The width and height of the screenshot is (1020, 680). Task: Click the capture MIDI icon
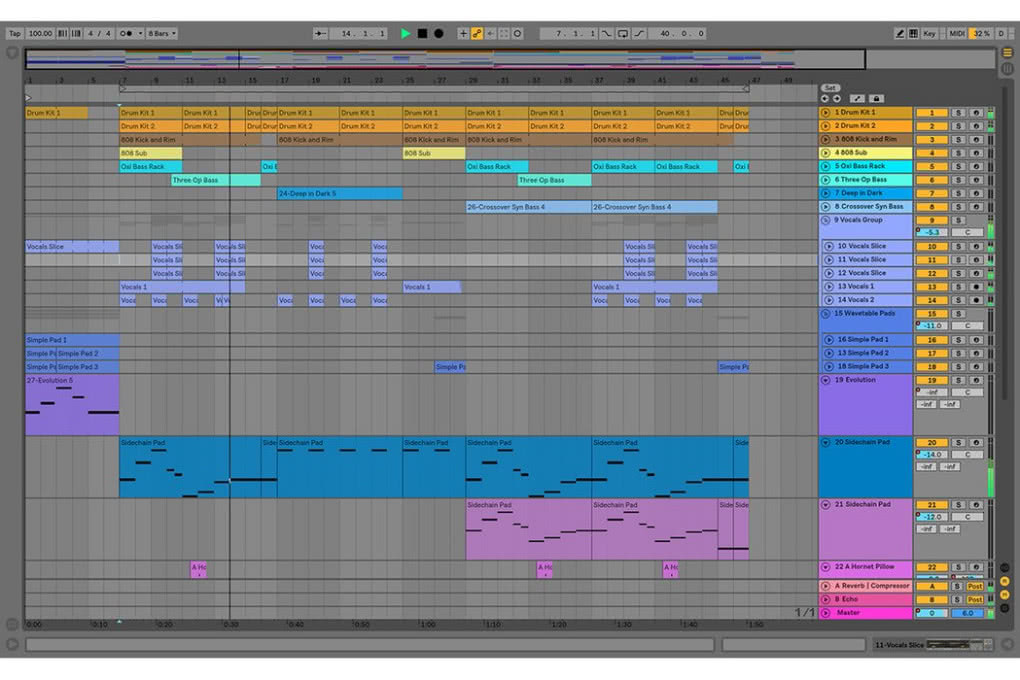503,33
